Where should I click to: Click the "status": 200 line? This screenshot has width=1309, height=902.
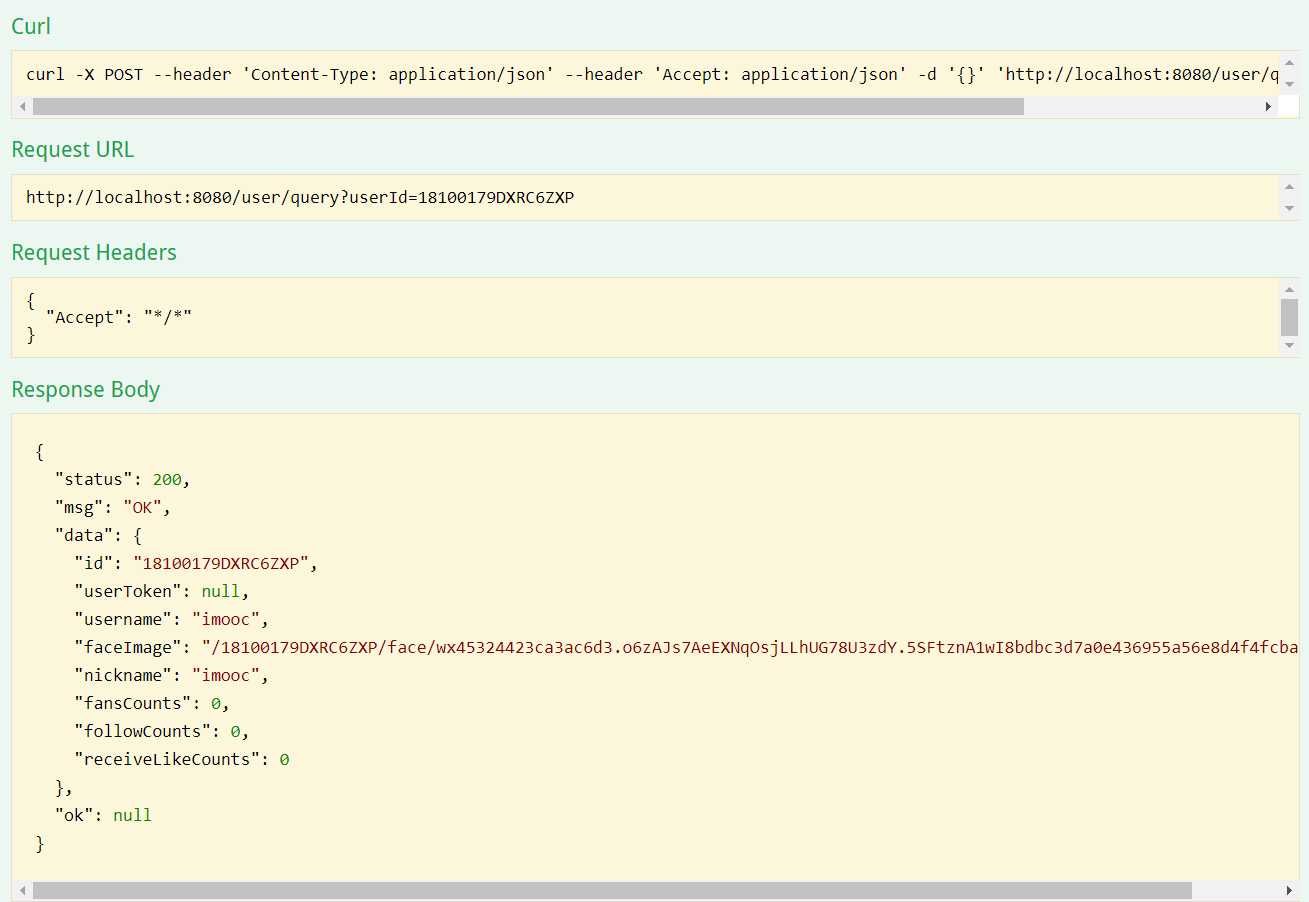[x=122, y=479]
